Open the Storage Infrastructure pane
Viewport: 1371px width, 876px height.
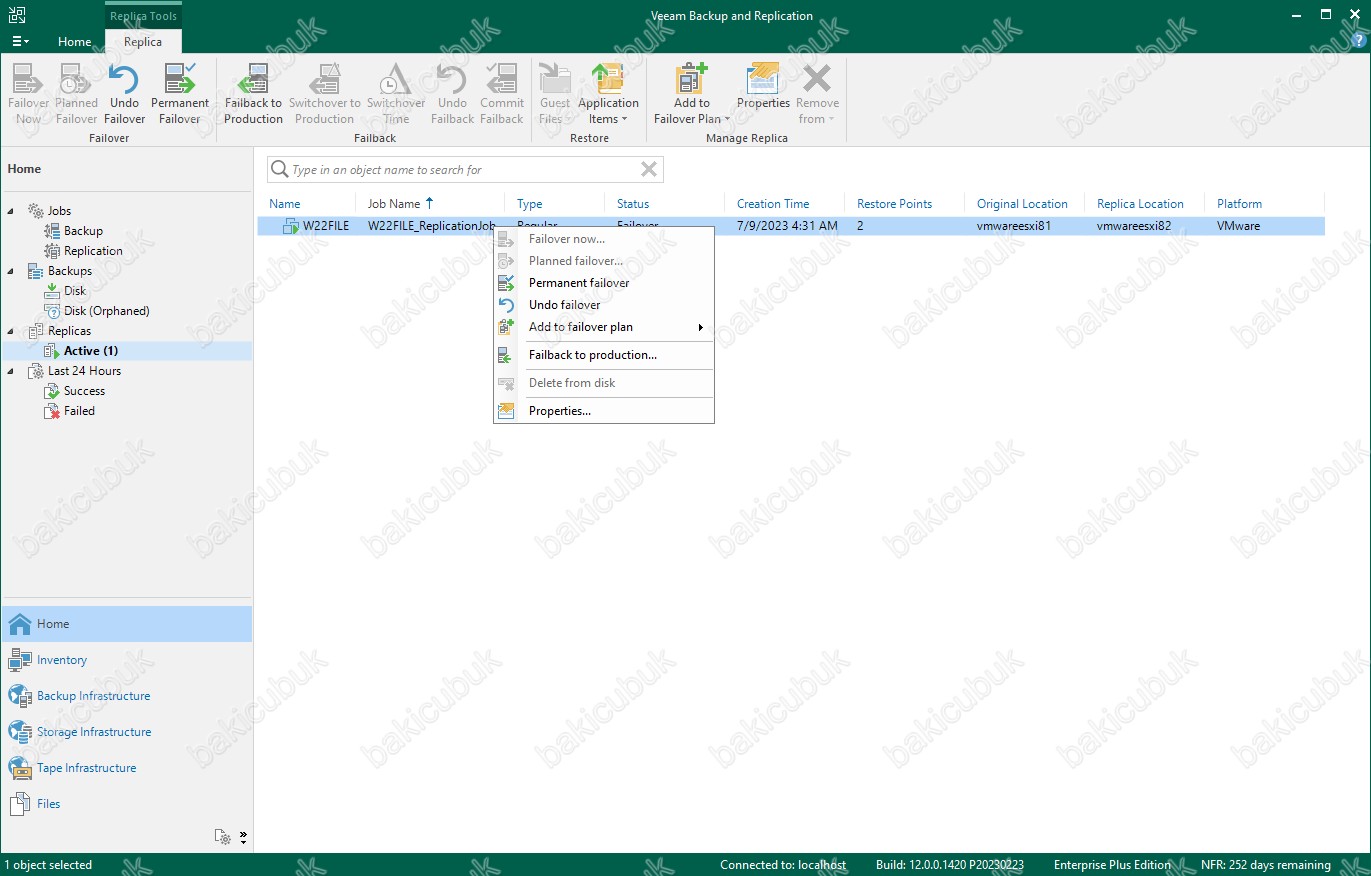[127, 732]
